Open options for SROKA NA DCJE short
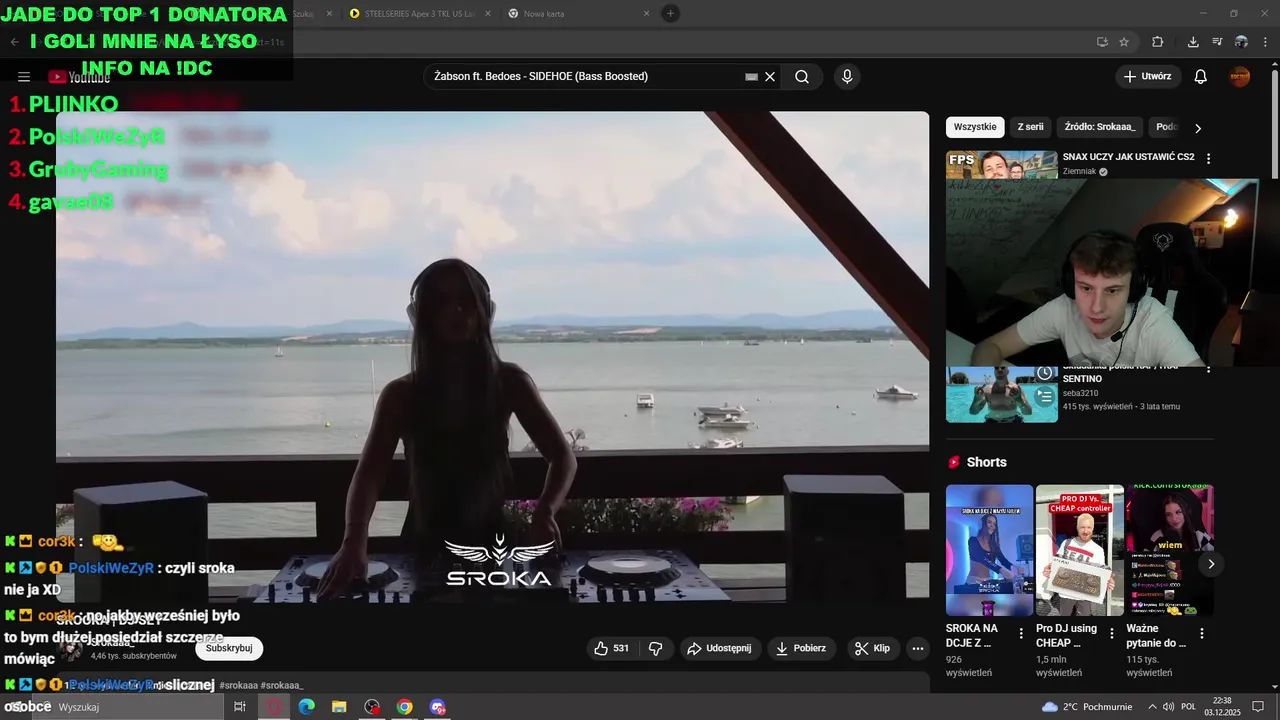 (1021, 633)
